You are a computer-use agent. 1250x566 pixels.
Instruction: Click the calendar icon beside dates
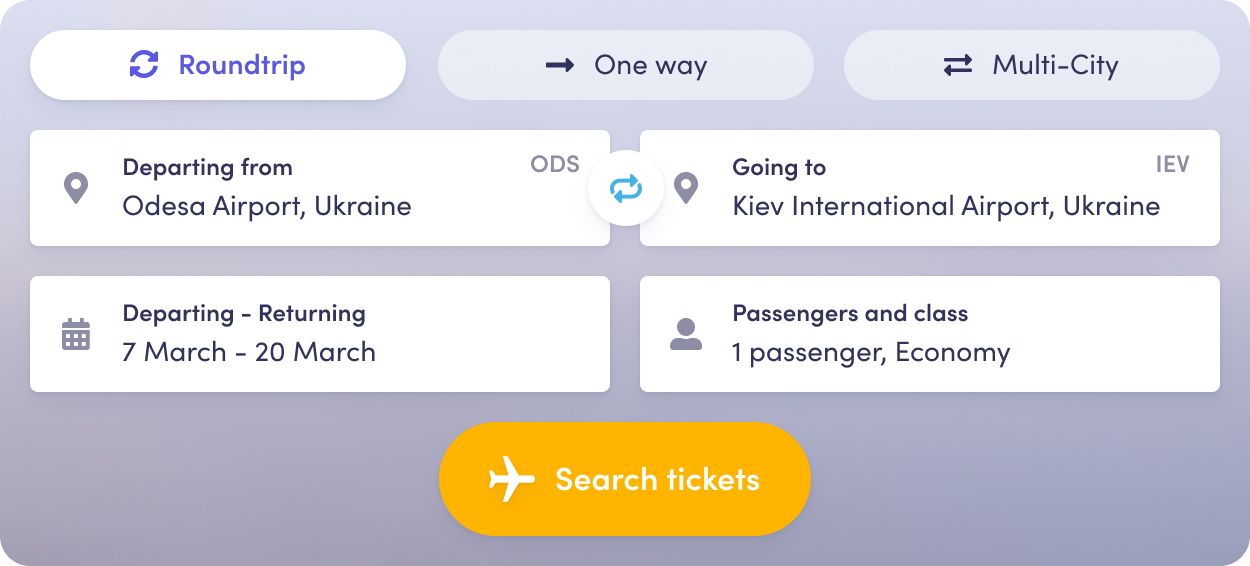click(x=76, y=334)
